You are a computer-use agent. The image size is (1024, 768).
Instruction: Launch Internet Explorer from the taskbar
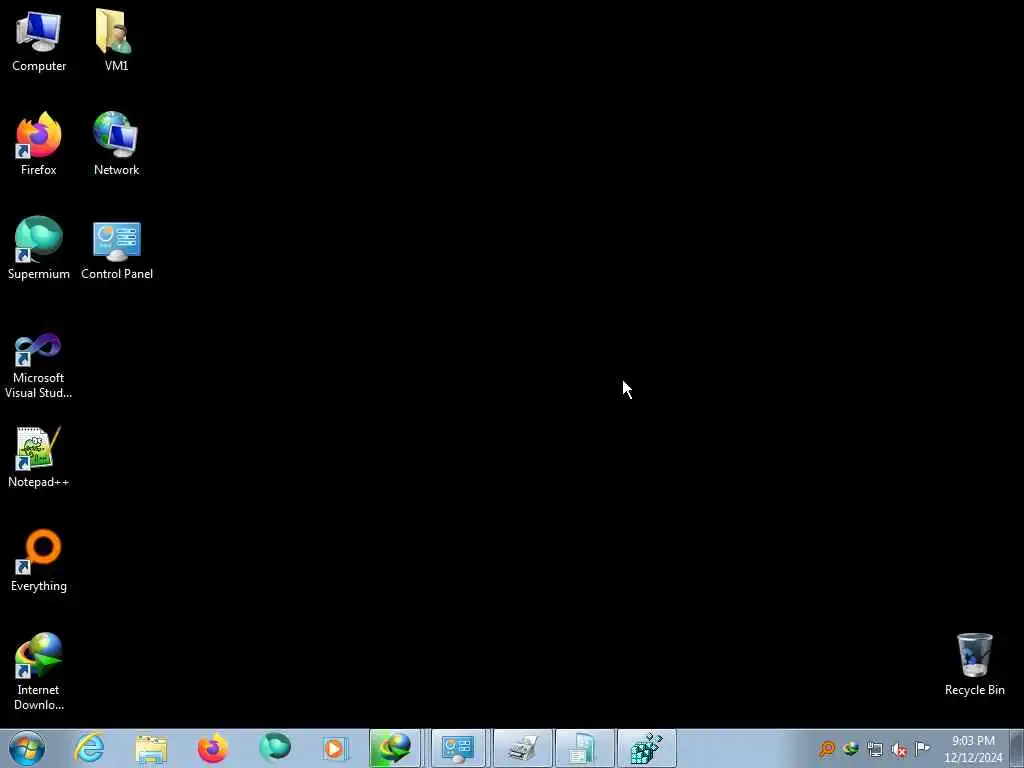pyautogui.click(x=89, y=748)
